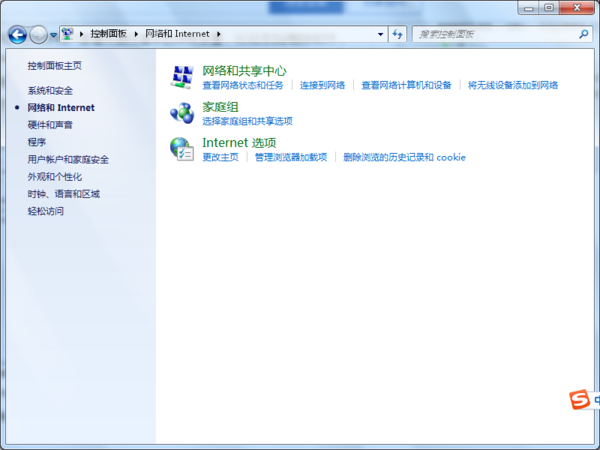Open the HomeGroup spheres icon
The width and height of the screenshot is (600, 450).
[182, 113]
